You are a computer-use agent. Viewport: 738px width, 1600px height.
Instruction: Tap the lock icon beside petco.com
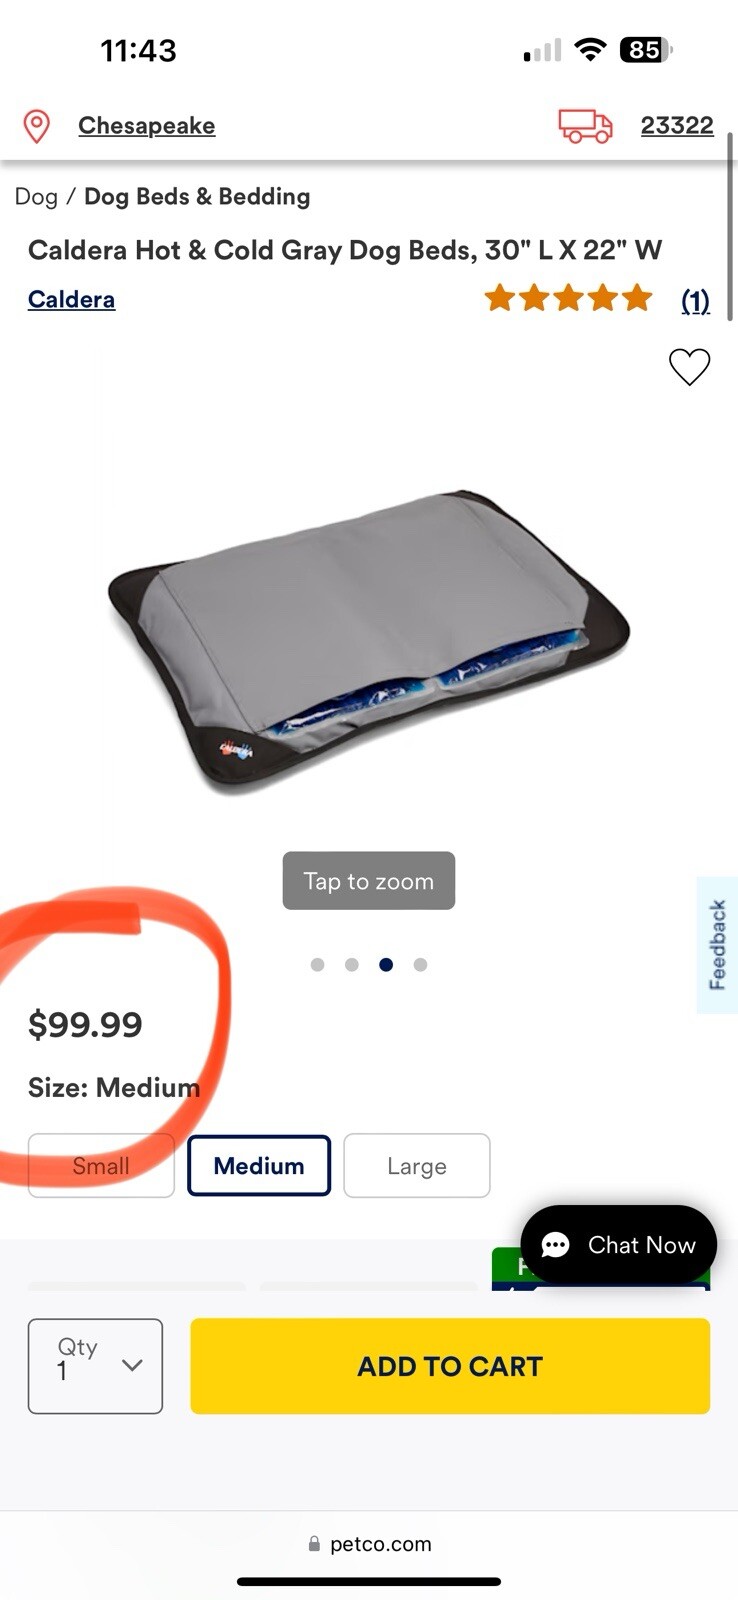click(x=314, y=1544)
